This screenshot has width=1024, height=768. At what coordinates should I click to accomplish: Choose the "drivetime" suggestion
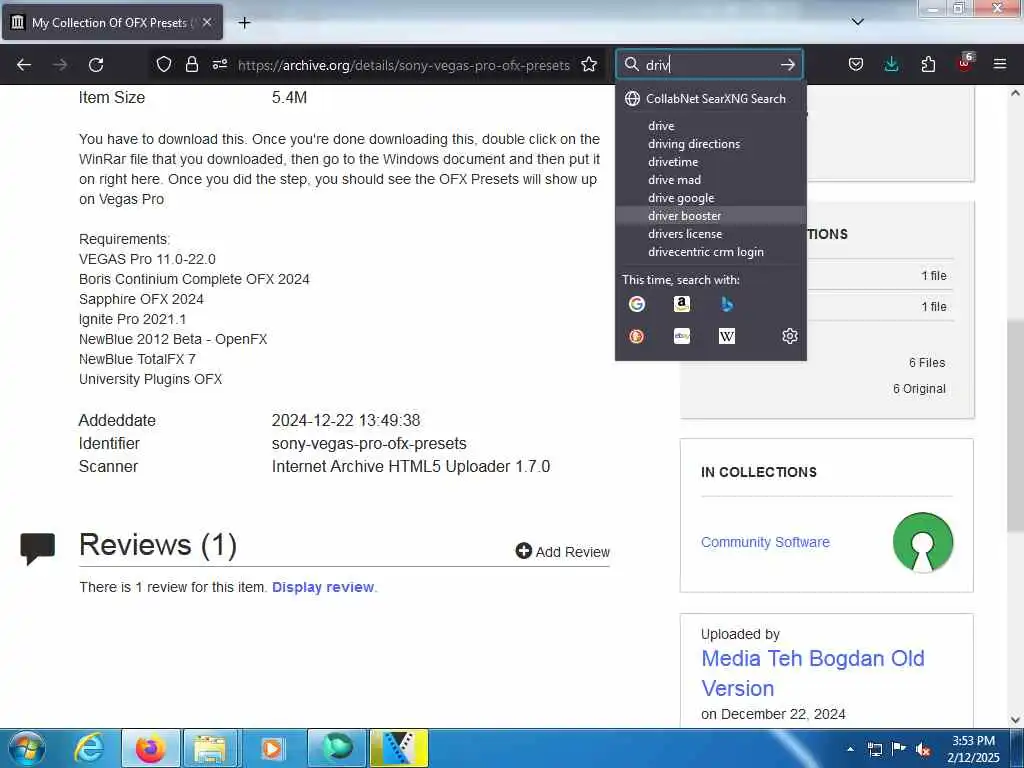click(711, 162)
